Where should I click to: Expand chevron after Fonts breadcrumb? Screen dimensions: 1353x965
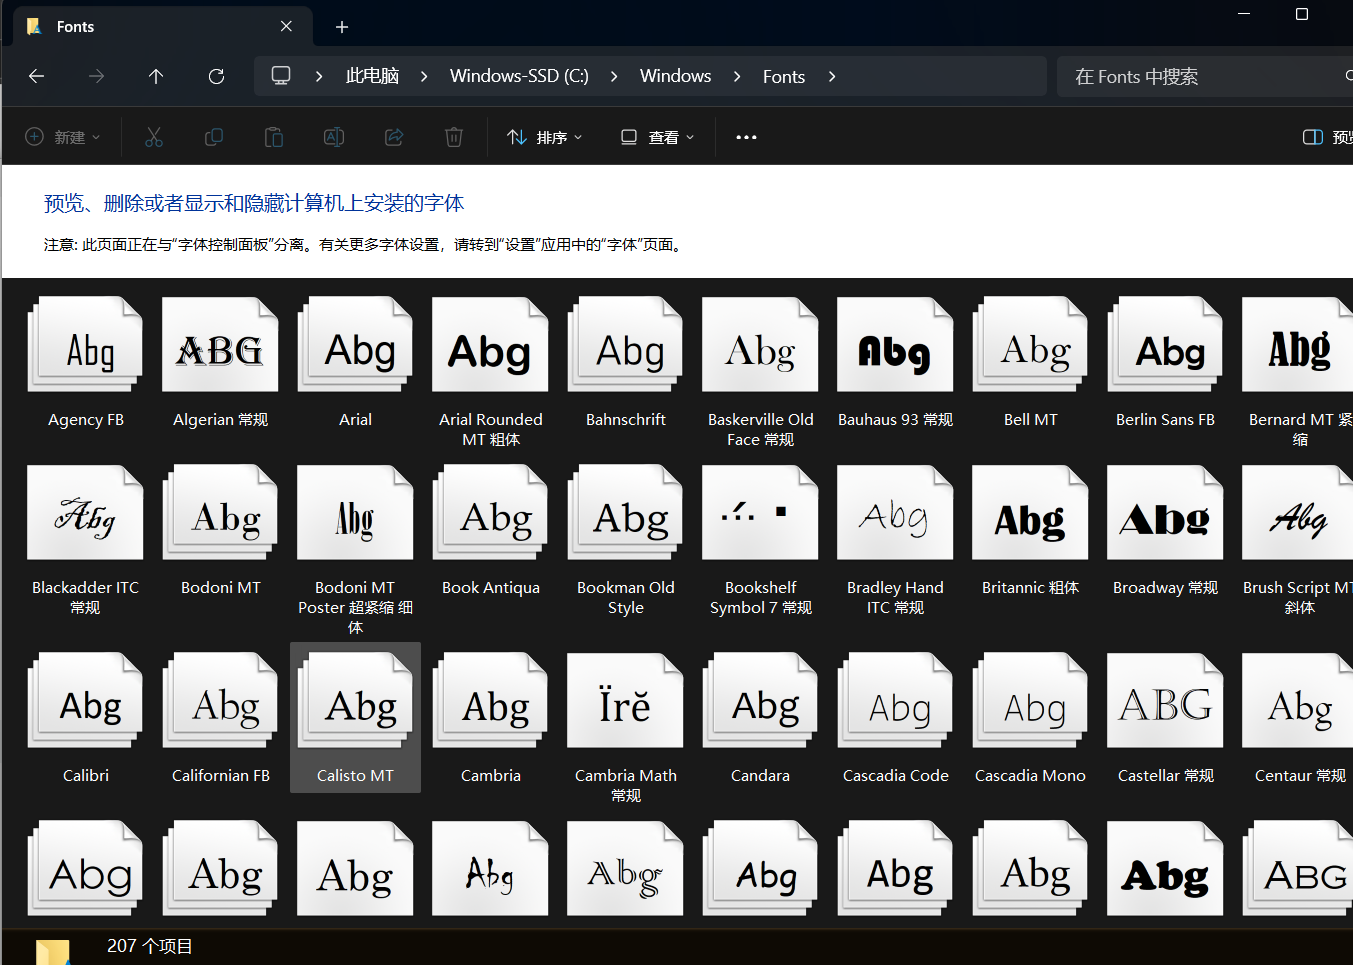(832, 76)
